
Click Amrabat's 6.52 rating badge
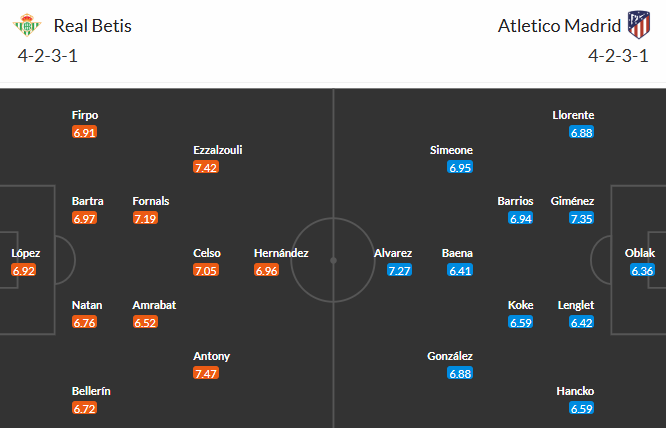coord(145,322)
